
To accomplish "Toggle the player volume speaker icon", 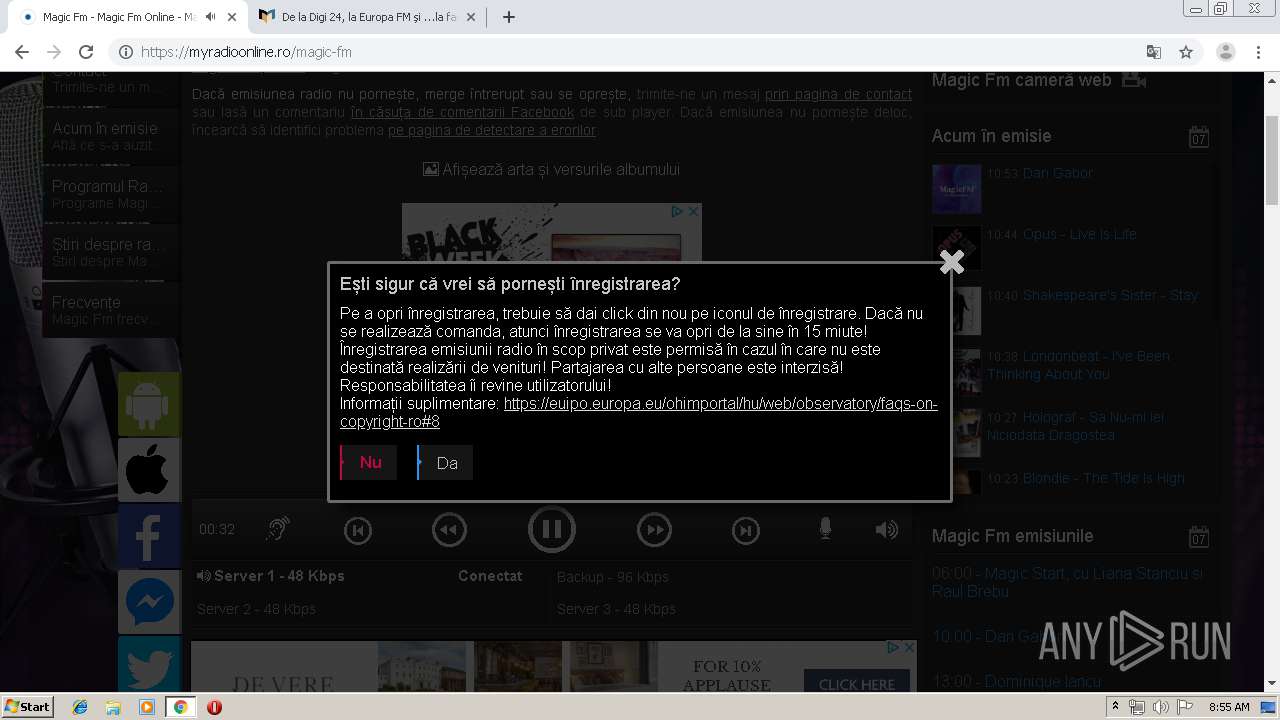I will 886,529.
